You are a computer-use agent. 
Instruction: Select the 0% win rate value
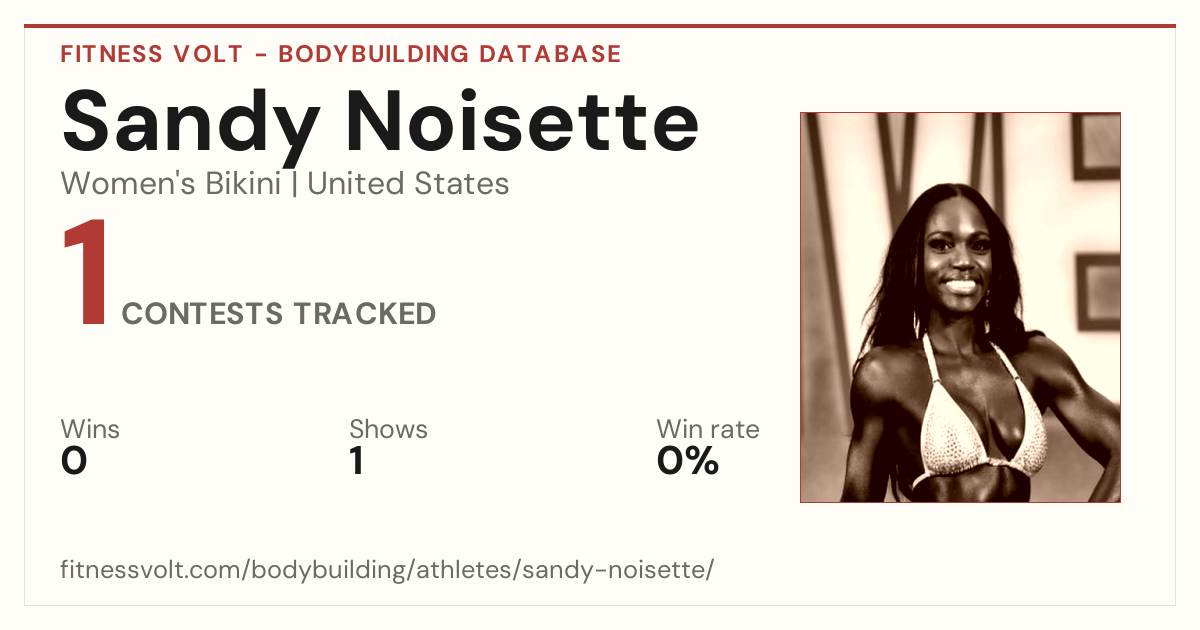point(688,461)
